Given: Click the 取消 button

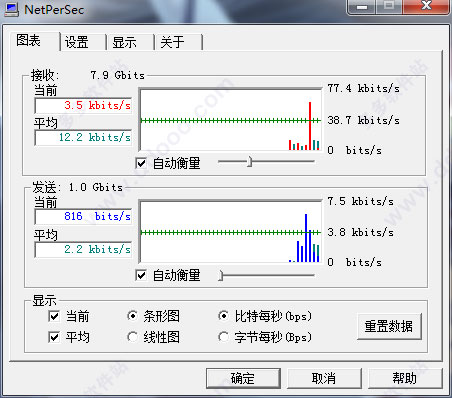Looking at the screenshot, I should (324, 378).
